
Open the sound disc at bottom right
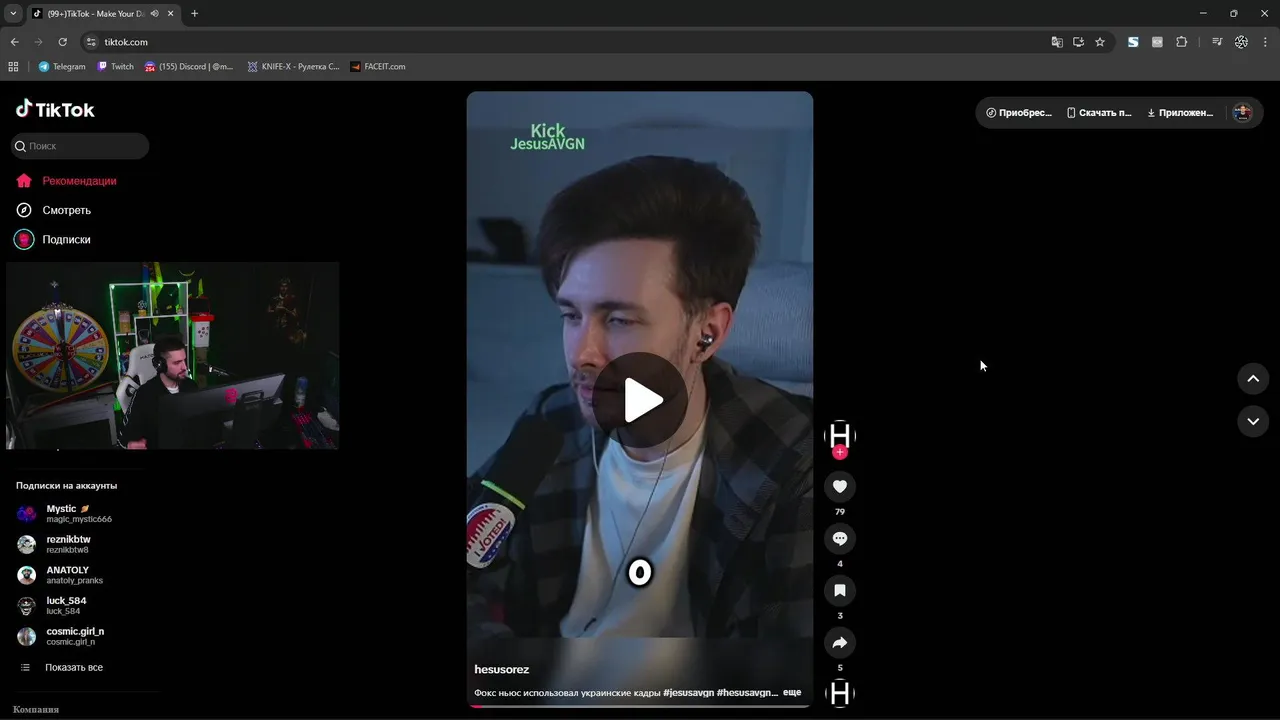click(x=840, y=693)
